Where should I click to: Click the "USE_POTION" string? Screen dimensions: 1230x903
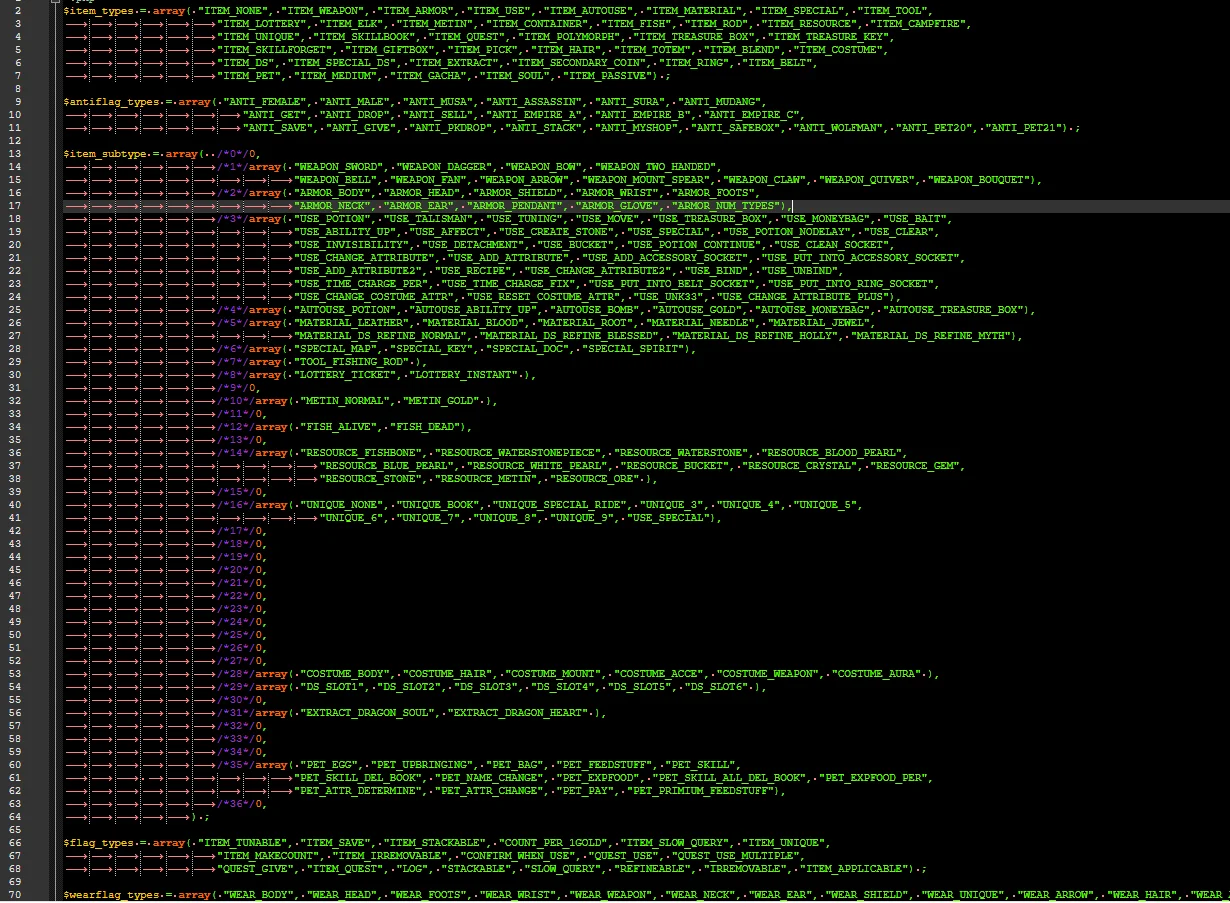(x=333, y=218)
